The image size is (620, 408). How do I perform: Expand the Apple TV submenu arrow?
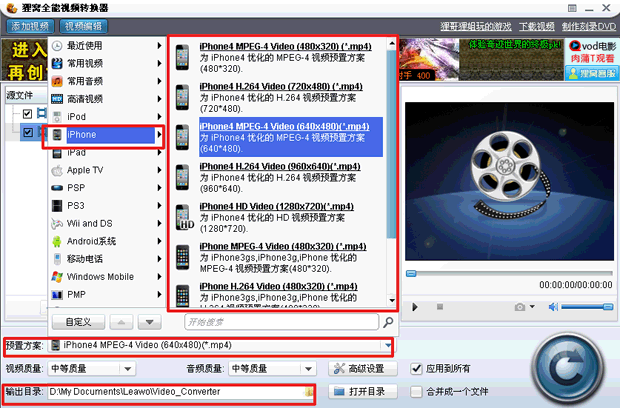coord(159,170)
